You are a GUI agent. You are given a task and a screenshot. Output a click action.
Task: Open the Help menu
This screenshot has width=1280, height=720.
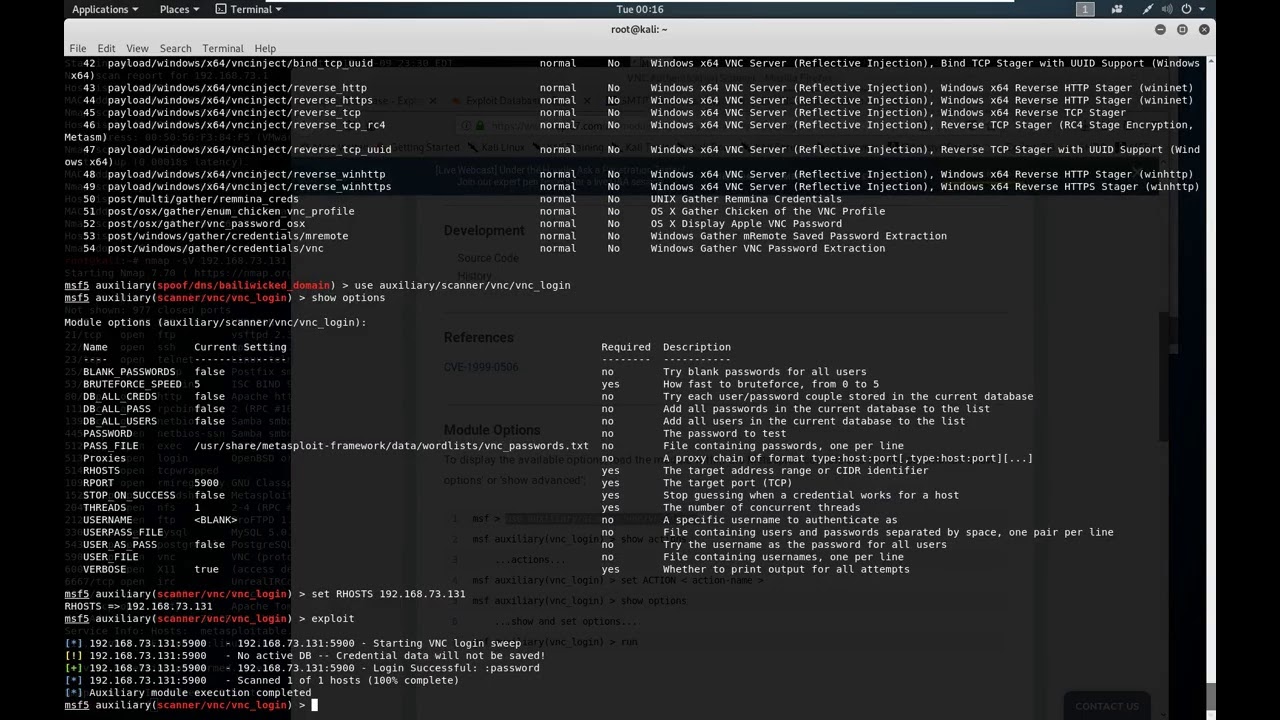point(265,48)
